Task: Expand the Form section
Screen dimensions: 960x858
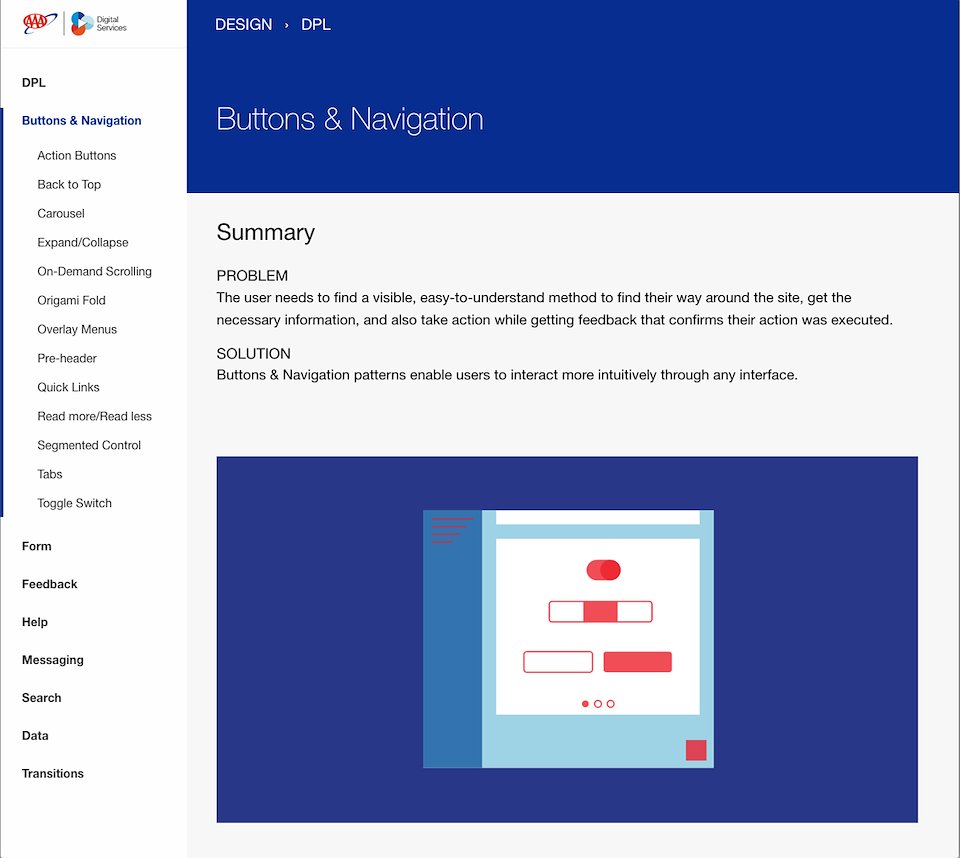Action: (x=37, y=546)
